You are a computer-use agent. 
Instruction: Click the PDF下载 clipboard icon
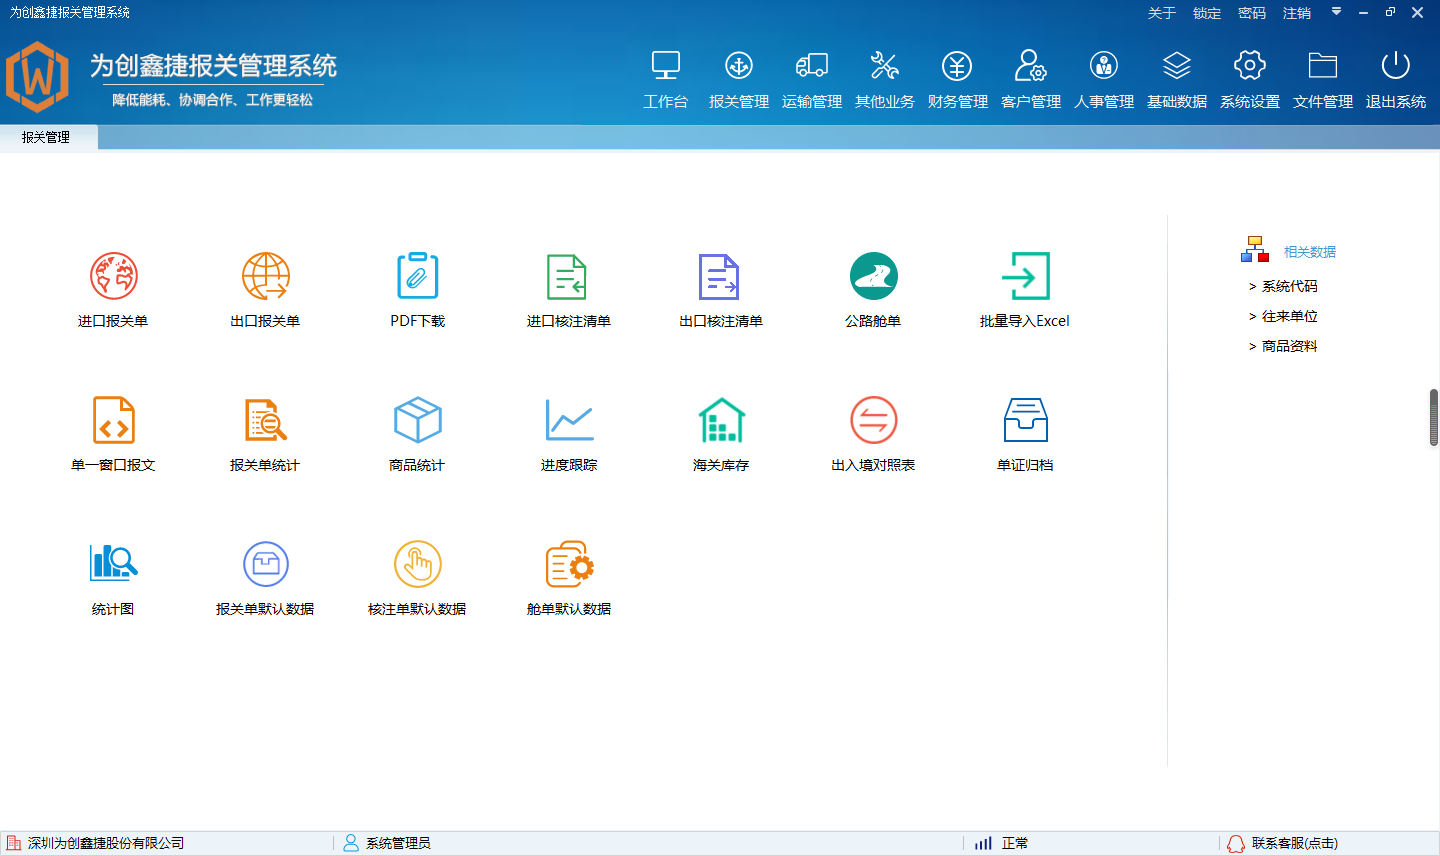(x=417, y=277)
